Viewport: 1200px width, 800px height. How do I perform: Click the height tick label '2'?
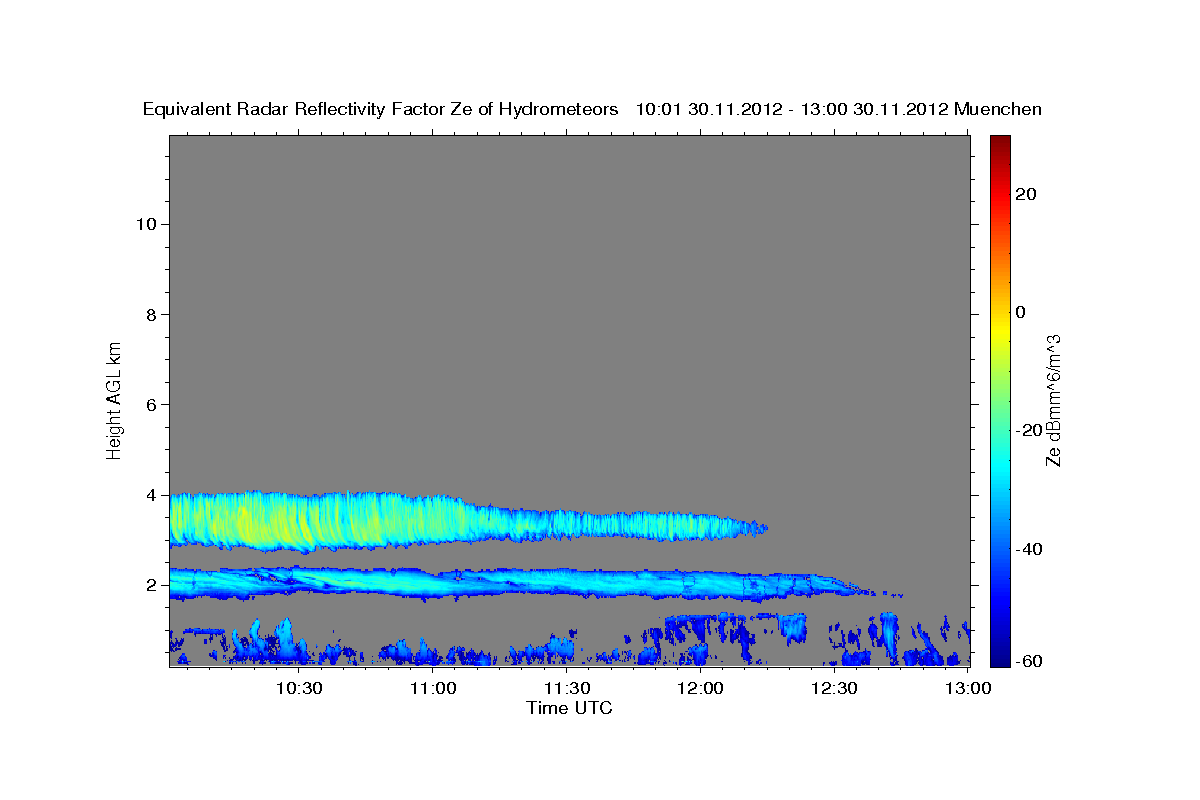[x=151, y=585]
